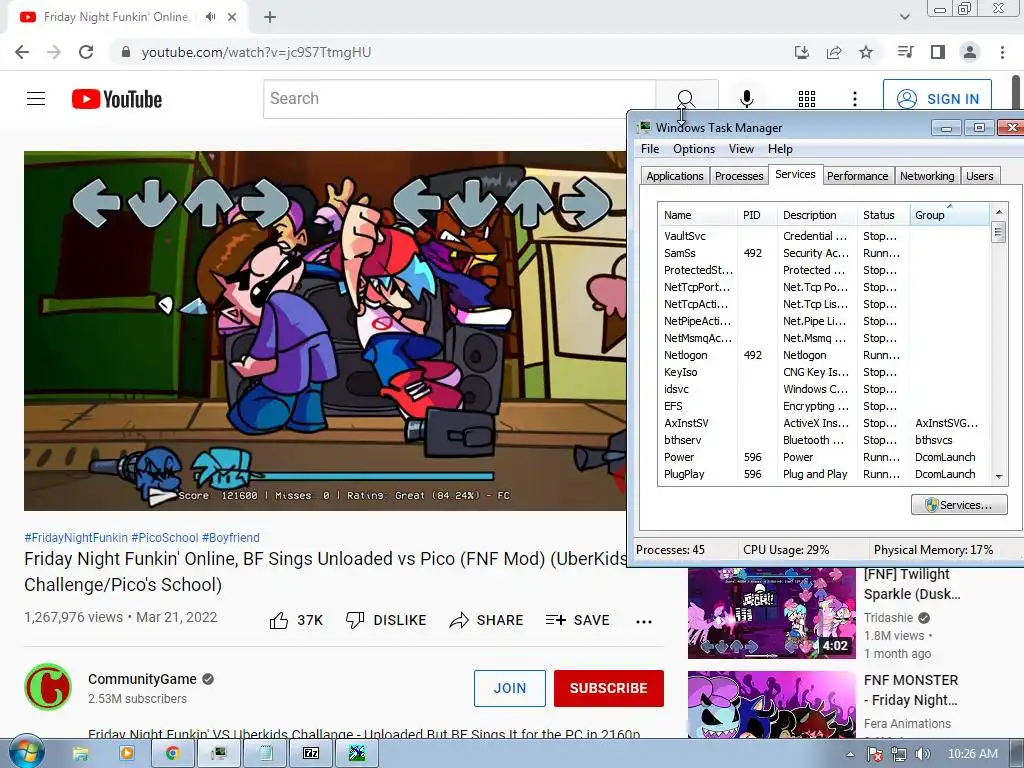Sort services by the Description column

coord(816,215)
